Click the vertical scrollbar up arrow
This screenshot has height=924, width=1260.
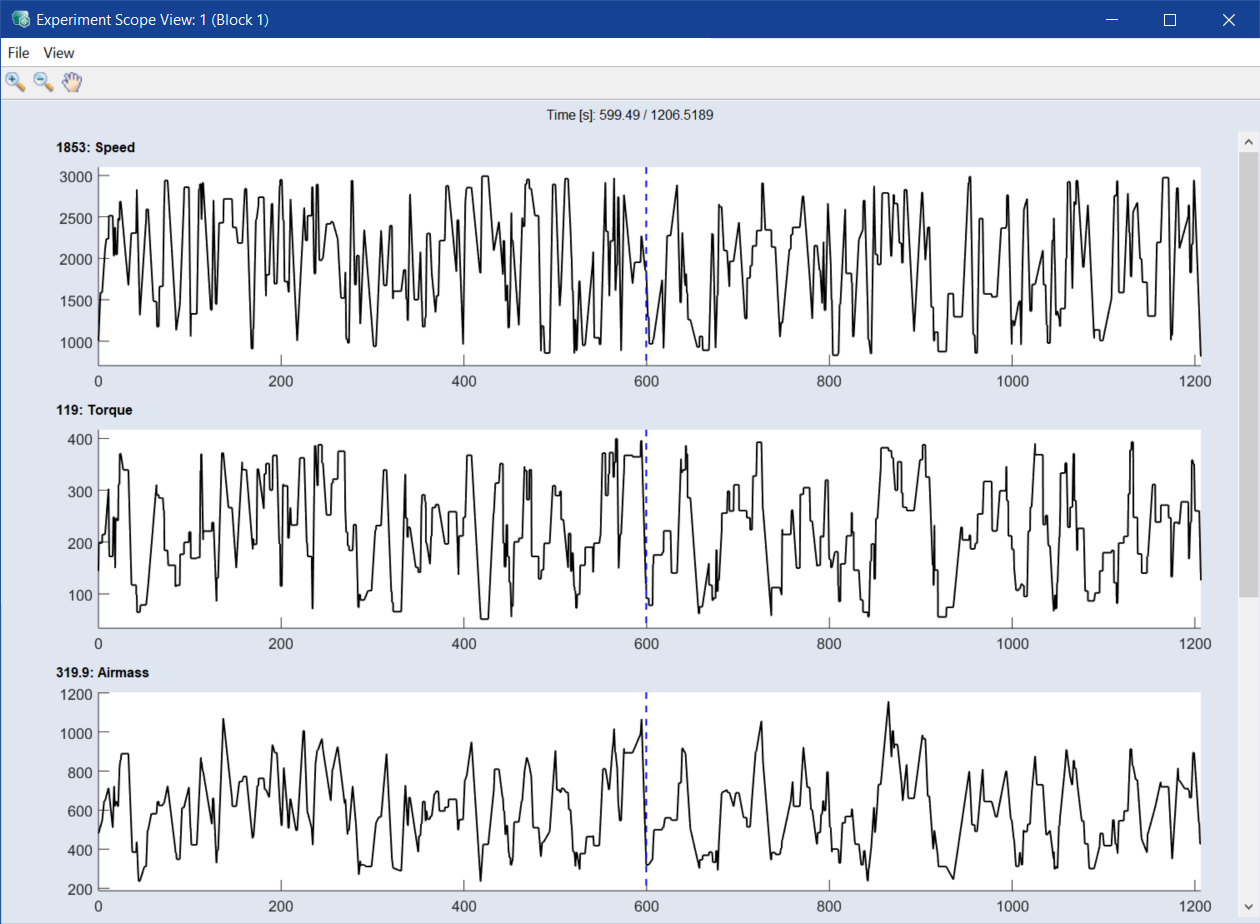pyautogui.click(x=1248, y=141)
